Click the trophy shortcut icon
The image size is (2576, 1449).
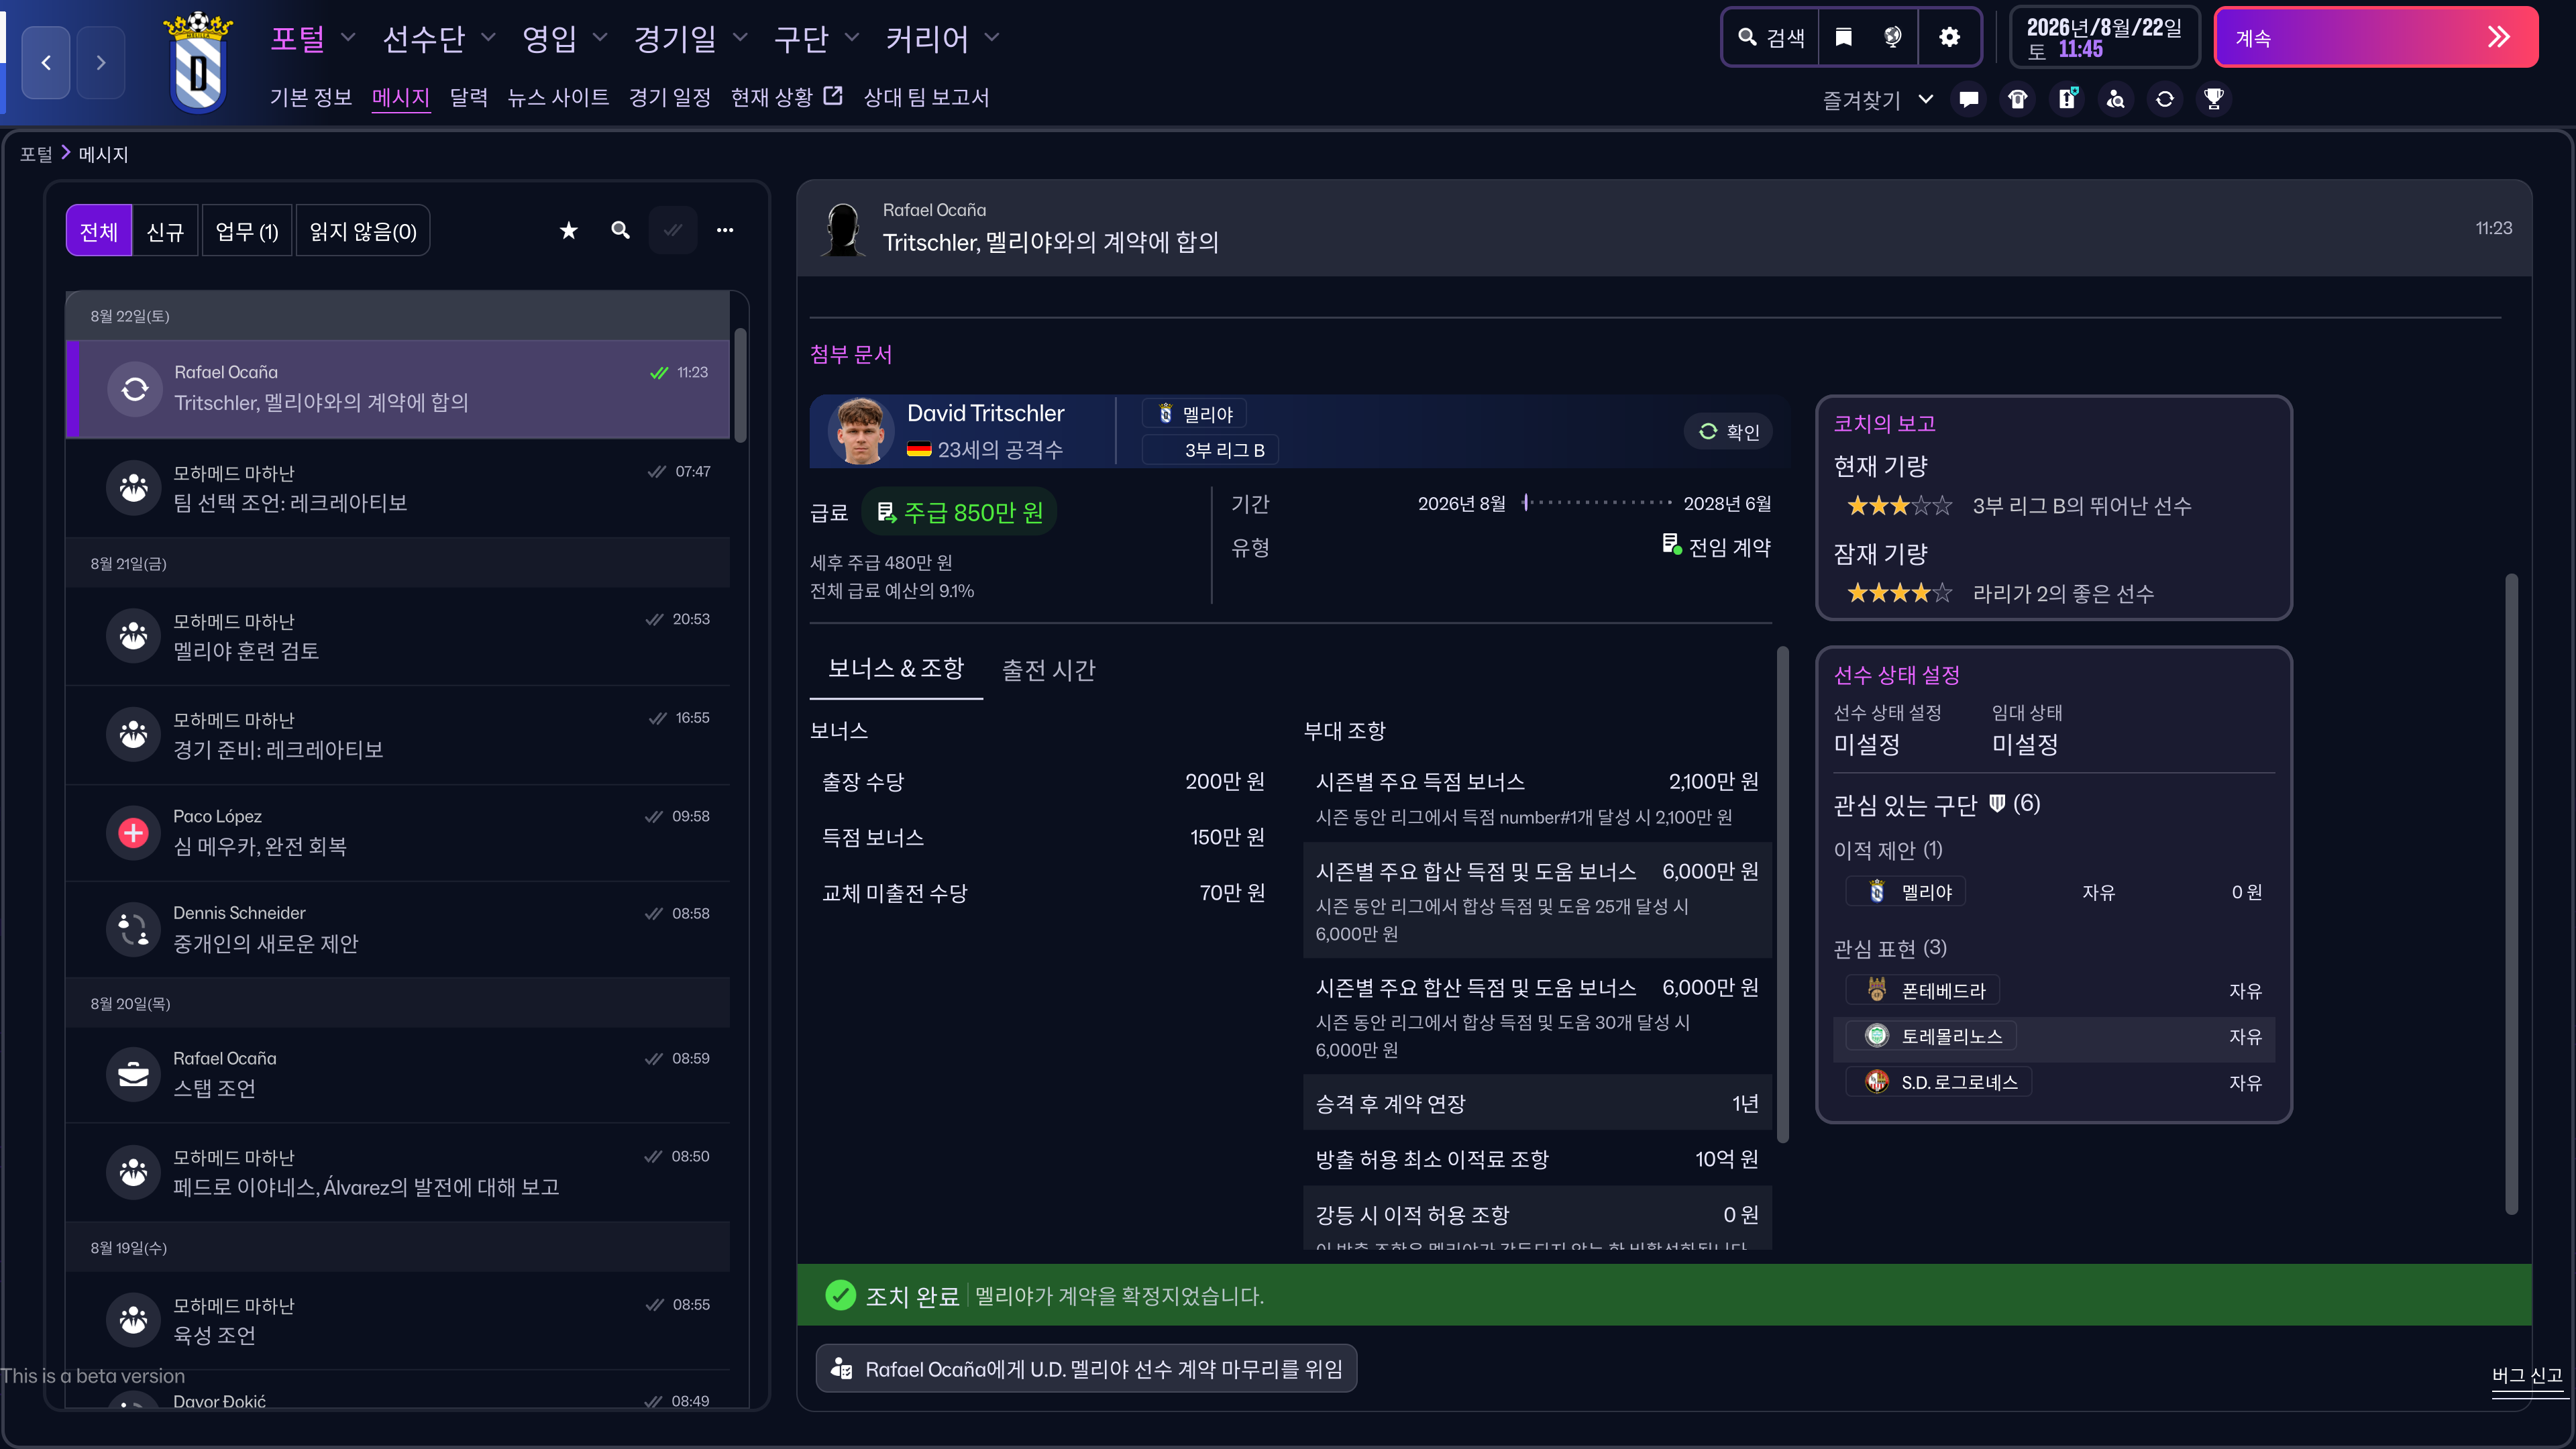tap(2213, 99)
